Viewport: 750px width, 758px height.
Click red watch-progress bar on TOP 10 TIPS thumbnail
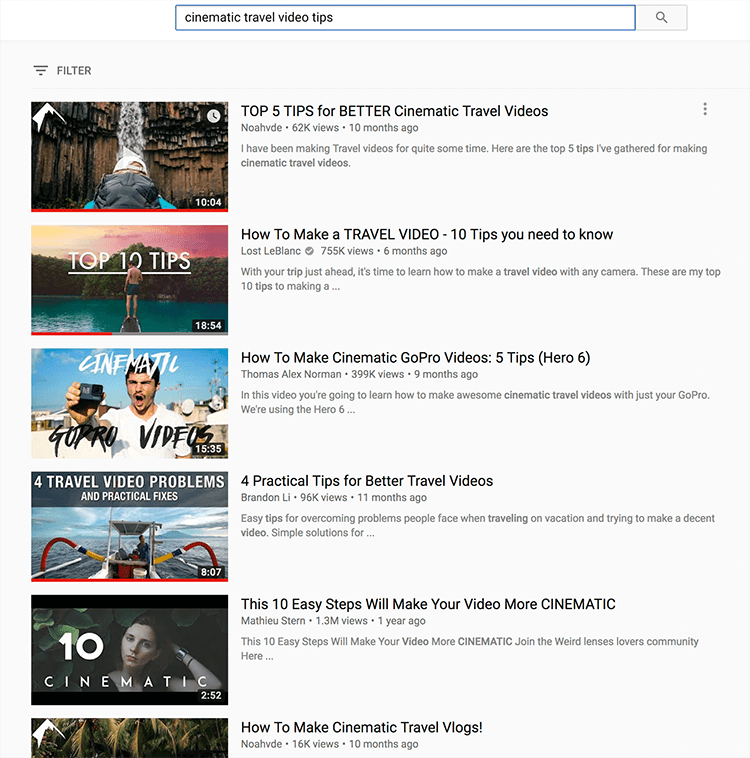72,334
